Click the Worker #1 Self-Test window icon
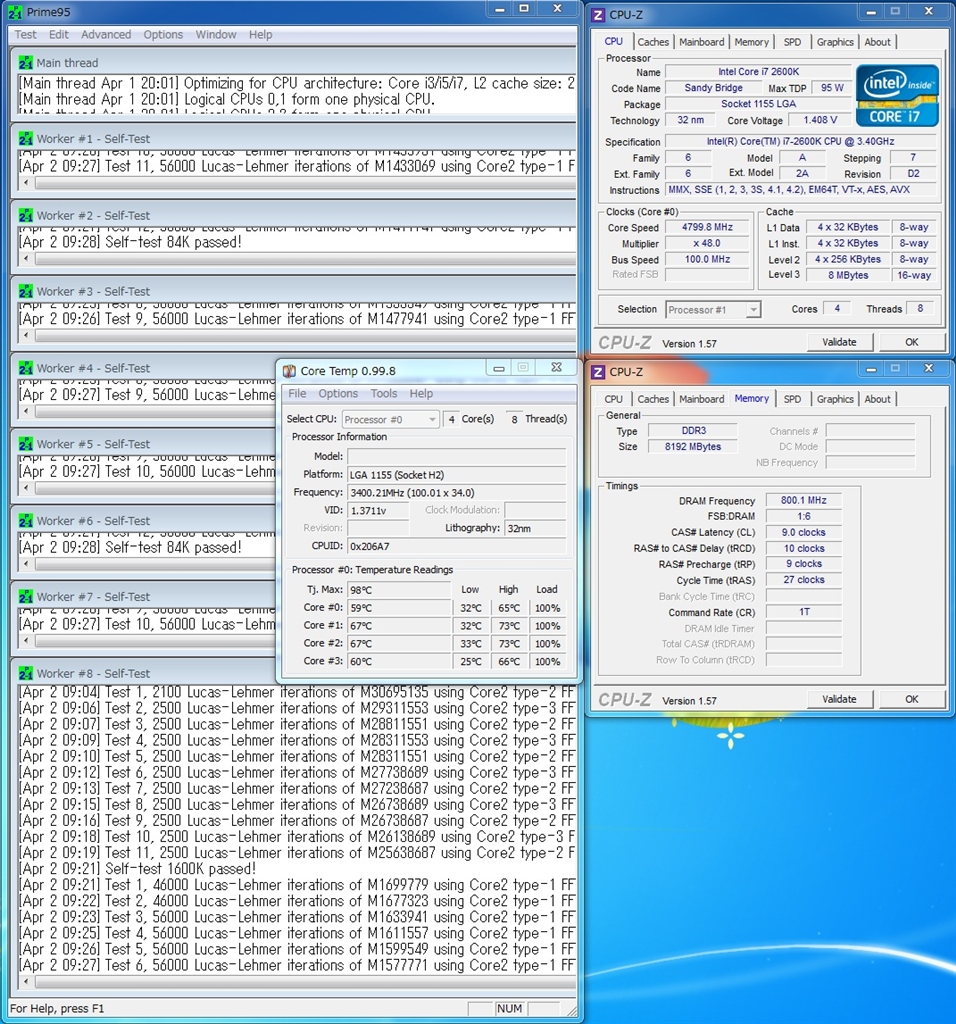956x1024 pixels. click(25, 139)
